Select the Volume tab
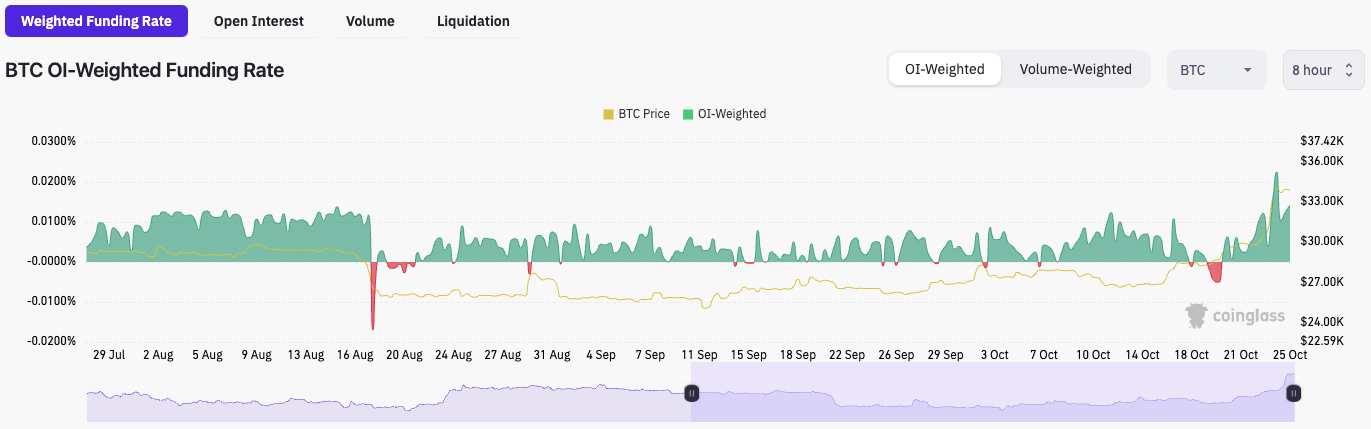This screenshot has width=1371, height=429. [x=370, y=21]
